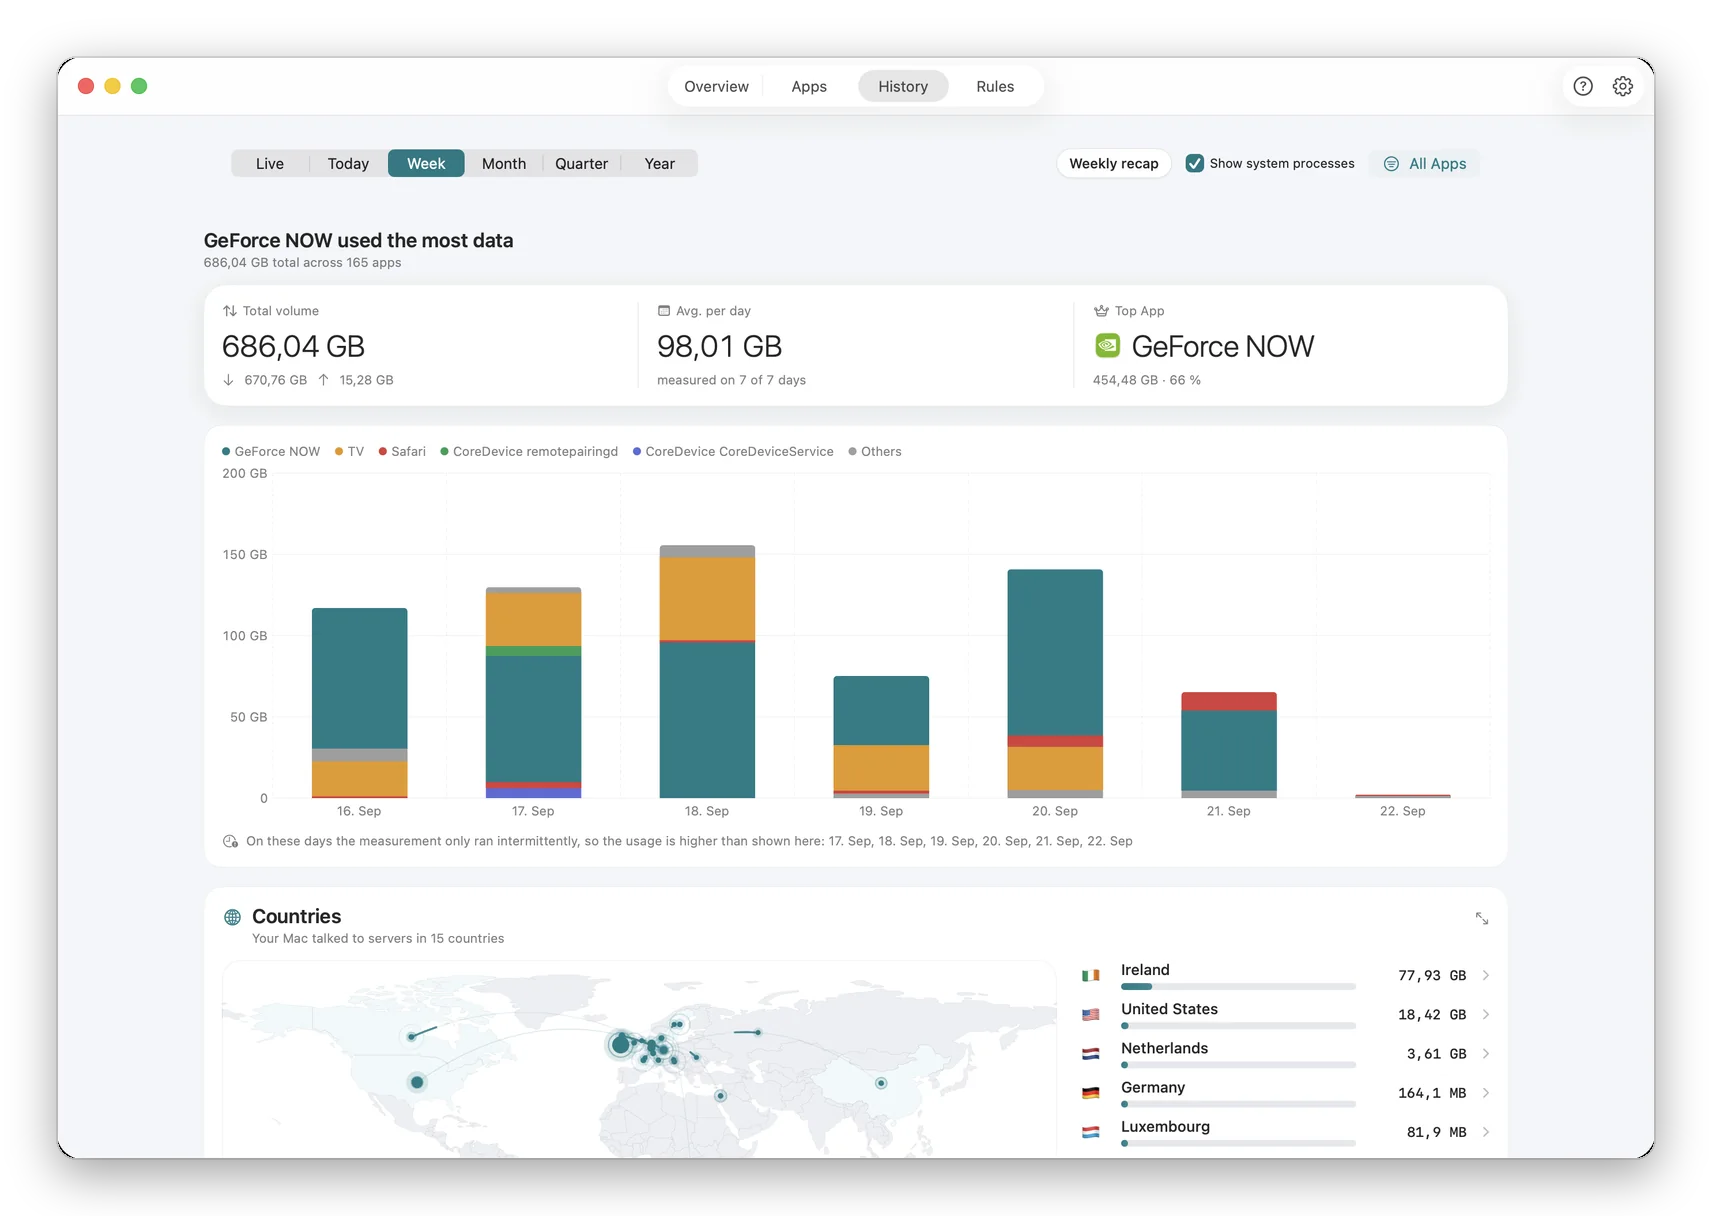
Task: Click the intermittent measurement warning icon
Action: pyautogui.click(x=230, y=841)
